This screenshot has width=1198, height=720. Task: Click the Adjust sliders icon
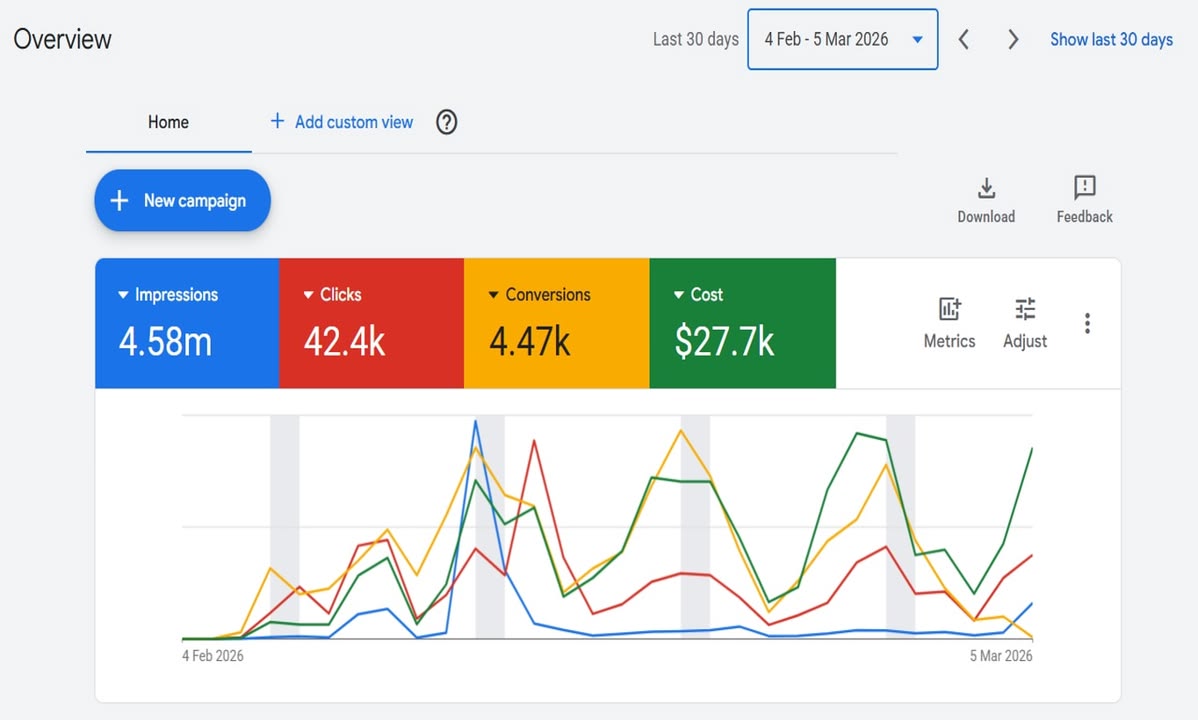tap(1025, 309)
